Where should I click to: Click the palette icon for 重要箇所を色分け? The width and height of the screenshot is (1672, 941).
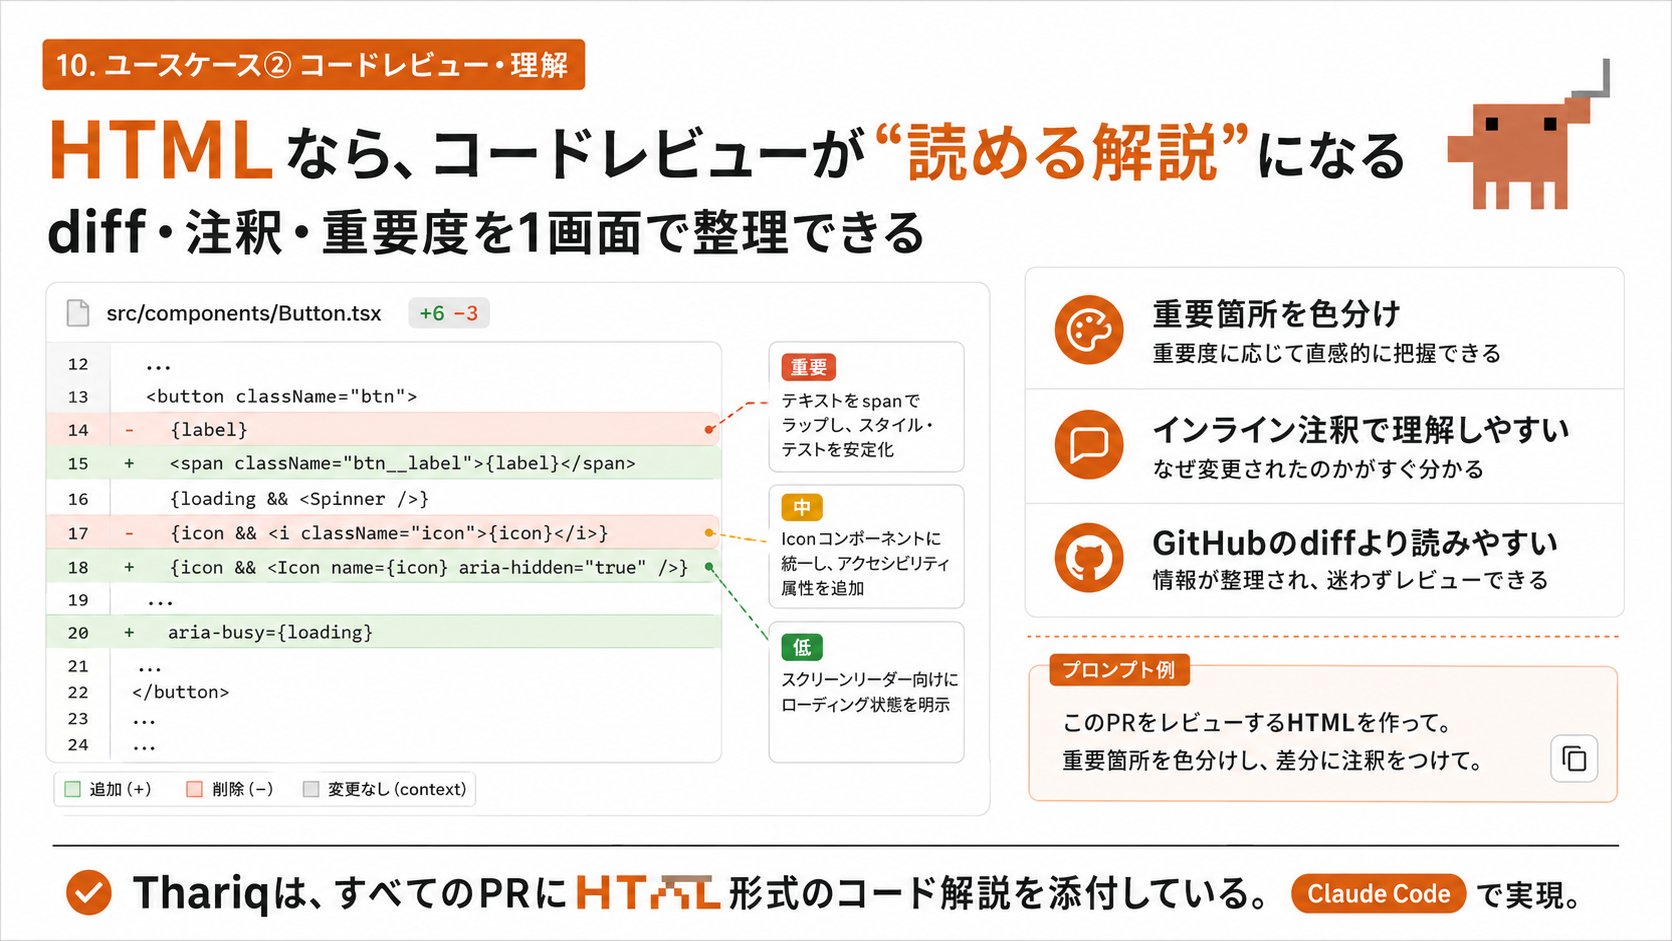(x=1089, y=330)
